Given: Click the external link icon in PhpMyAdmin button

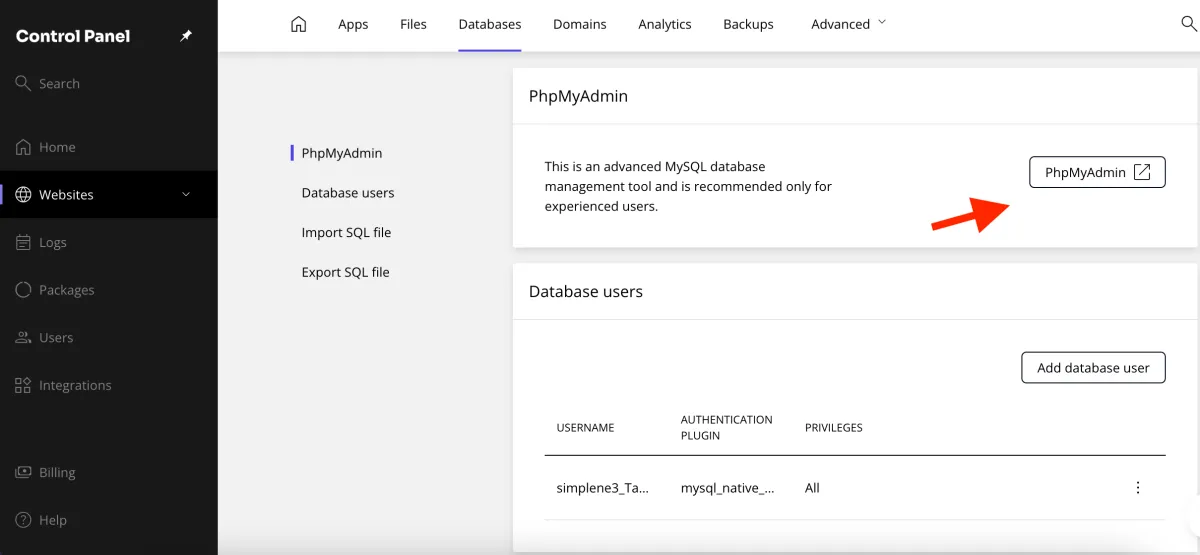Looking at the screenshot, I should point(1142,172).
